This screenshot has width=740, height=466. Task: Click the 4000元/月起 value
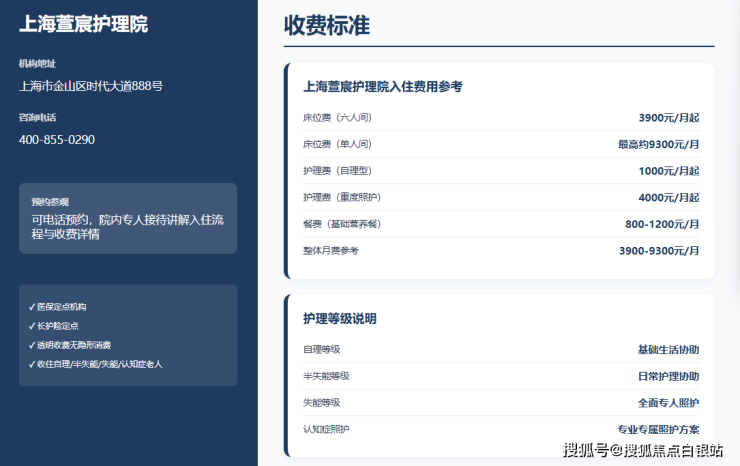(669, 197)
